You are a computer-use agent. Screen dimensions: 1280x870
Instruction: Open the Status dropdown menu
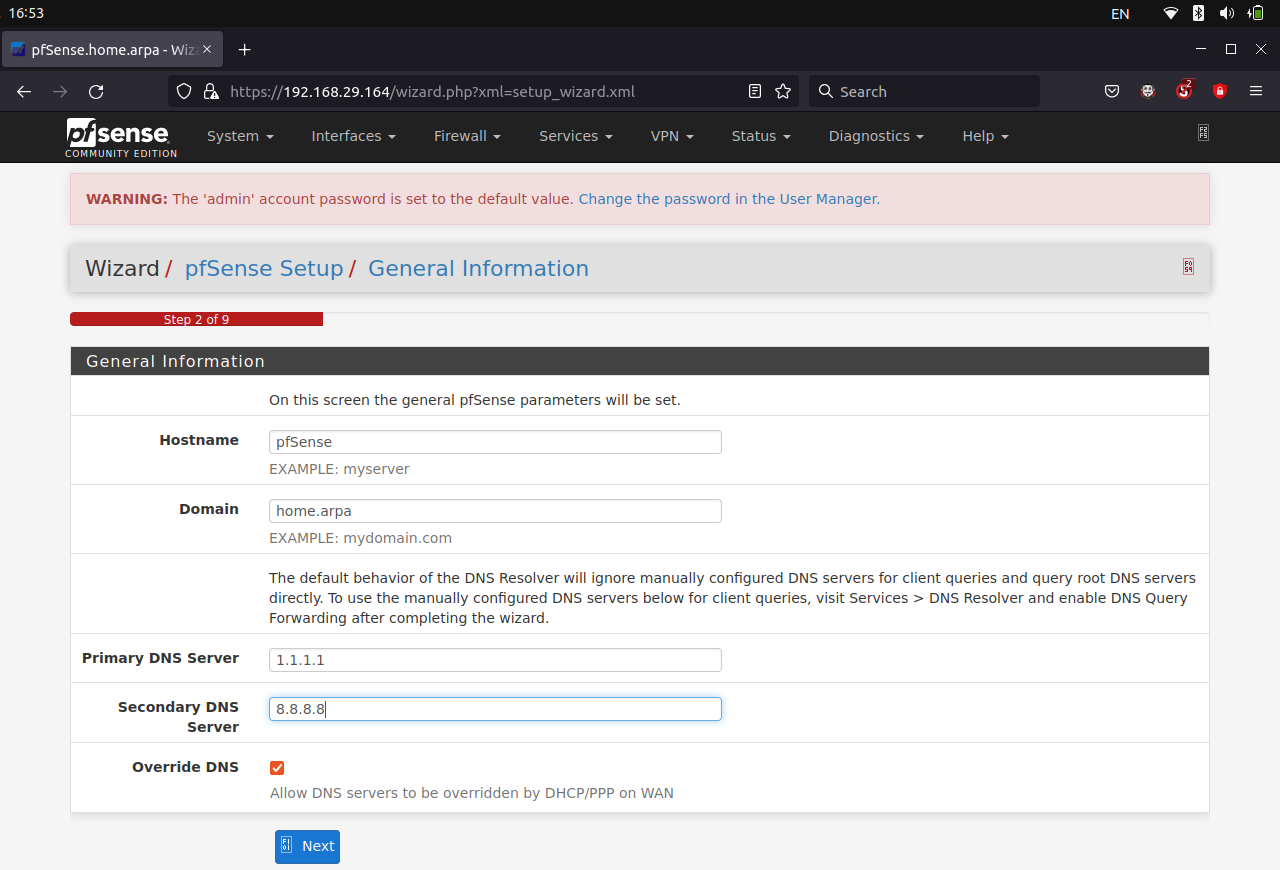(761, 136)
